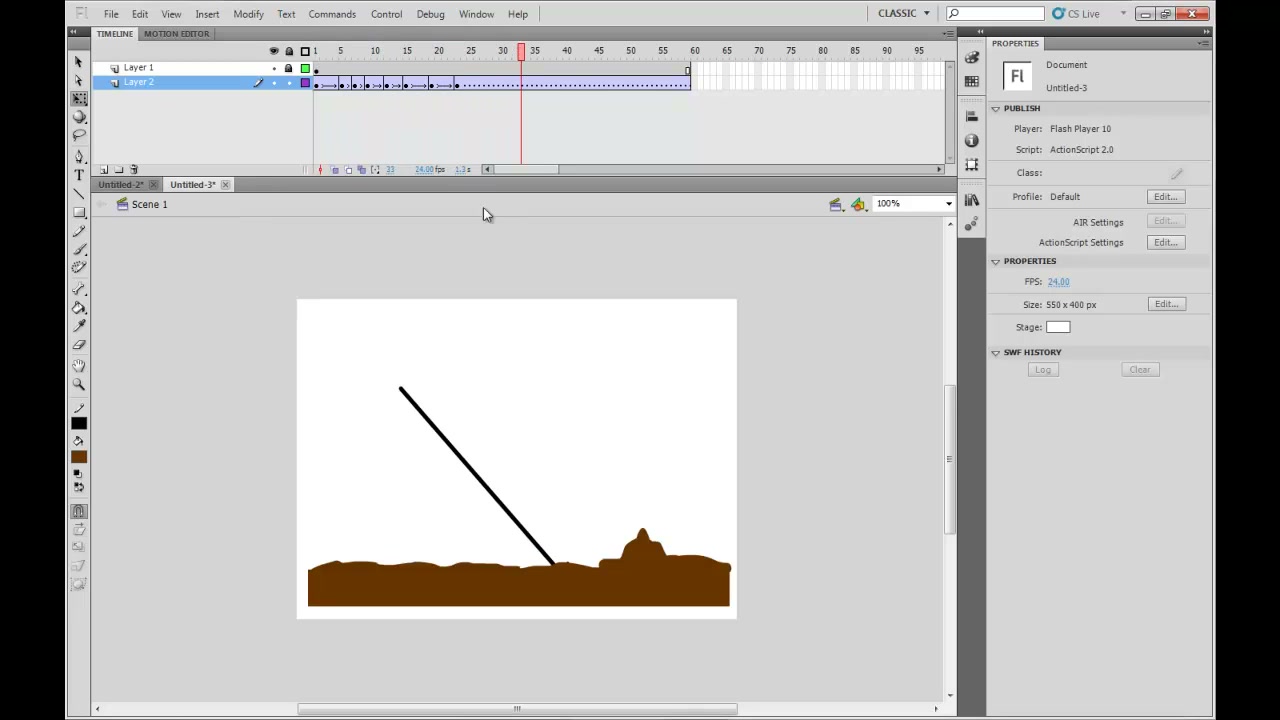This screenshot has height=720, width=1280.
Task: Toggle visibility dot for Layer 1
Action: pos(274,68)
